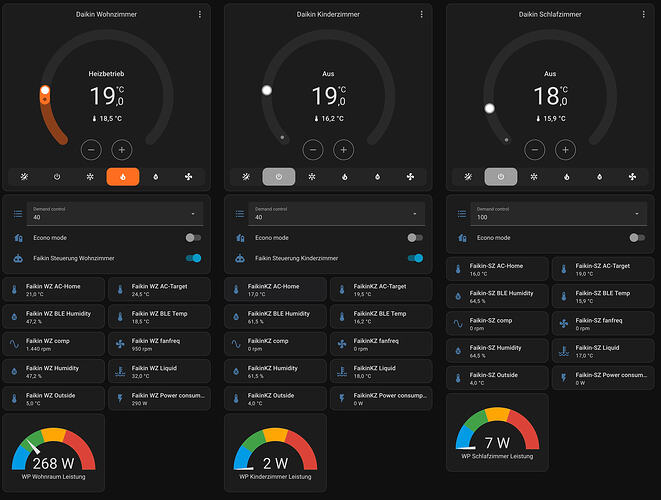661x500 pixels.
Task: Select fan-only mode for Daikin Wohnzimmer
Action: coord(188,177)
